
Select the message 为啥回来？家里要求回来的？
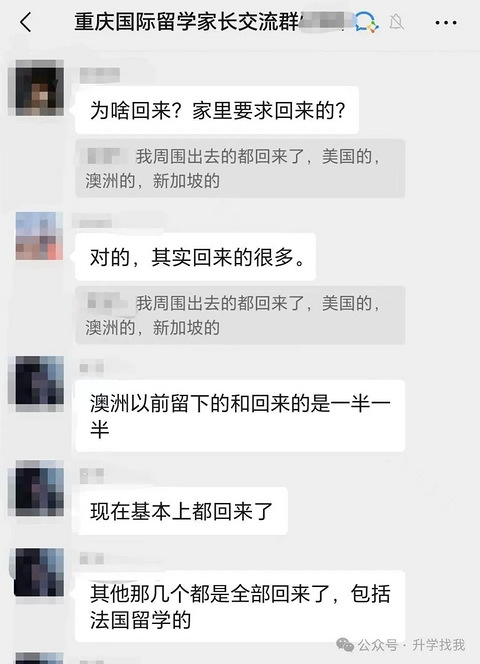coord(217,111)
